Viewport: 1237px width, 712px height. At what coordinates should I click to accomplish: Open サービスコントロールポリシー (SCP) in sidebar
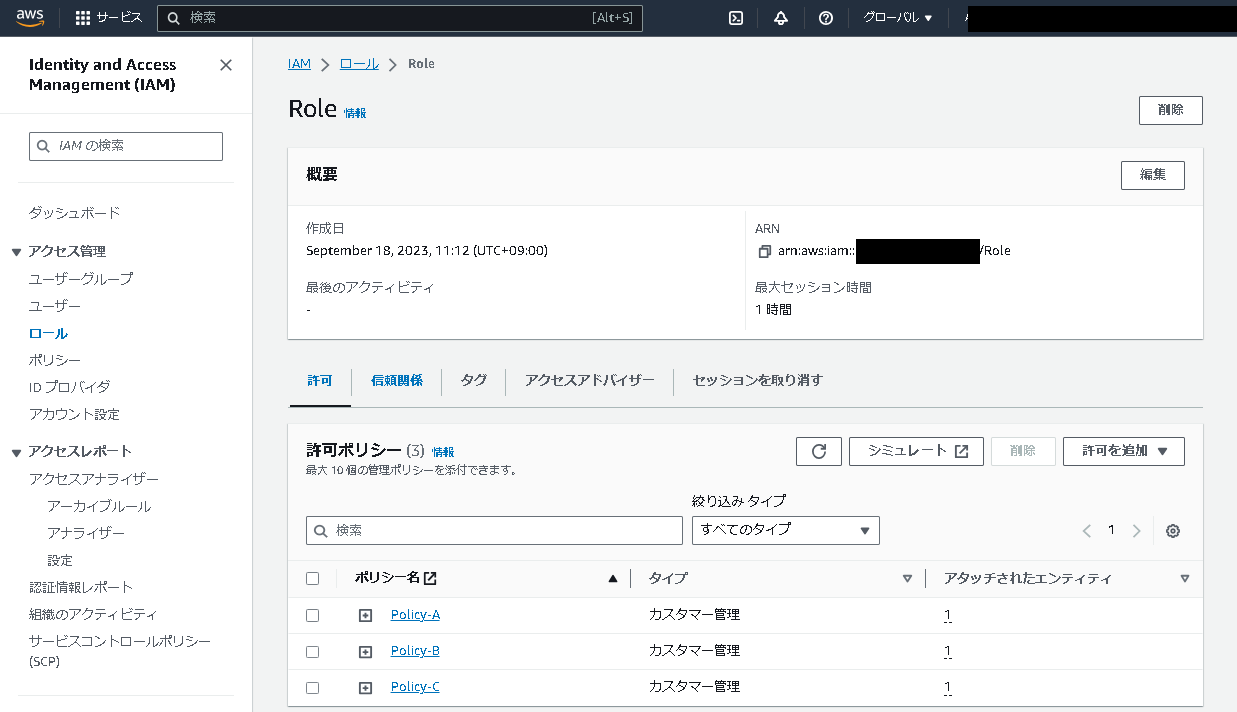point(120,651)
